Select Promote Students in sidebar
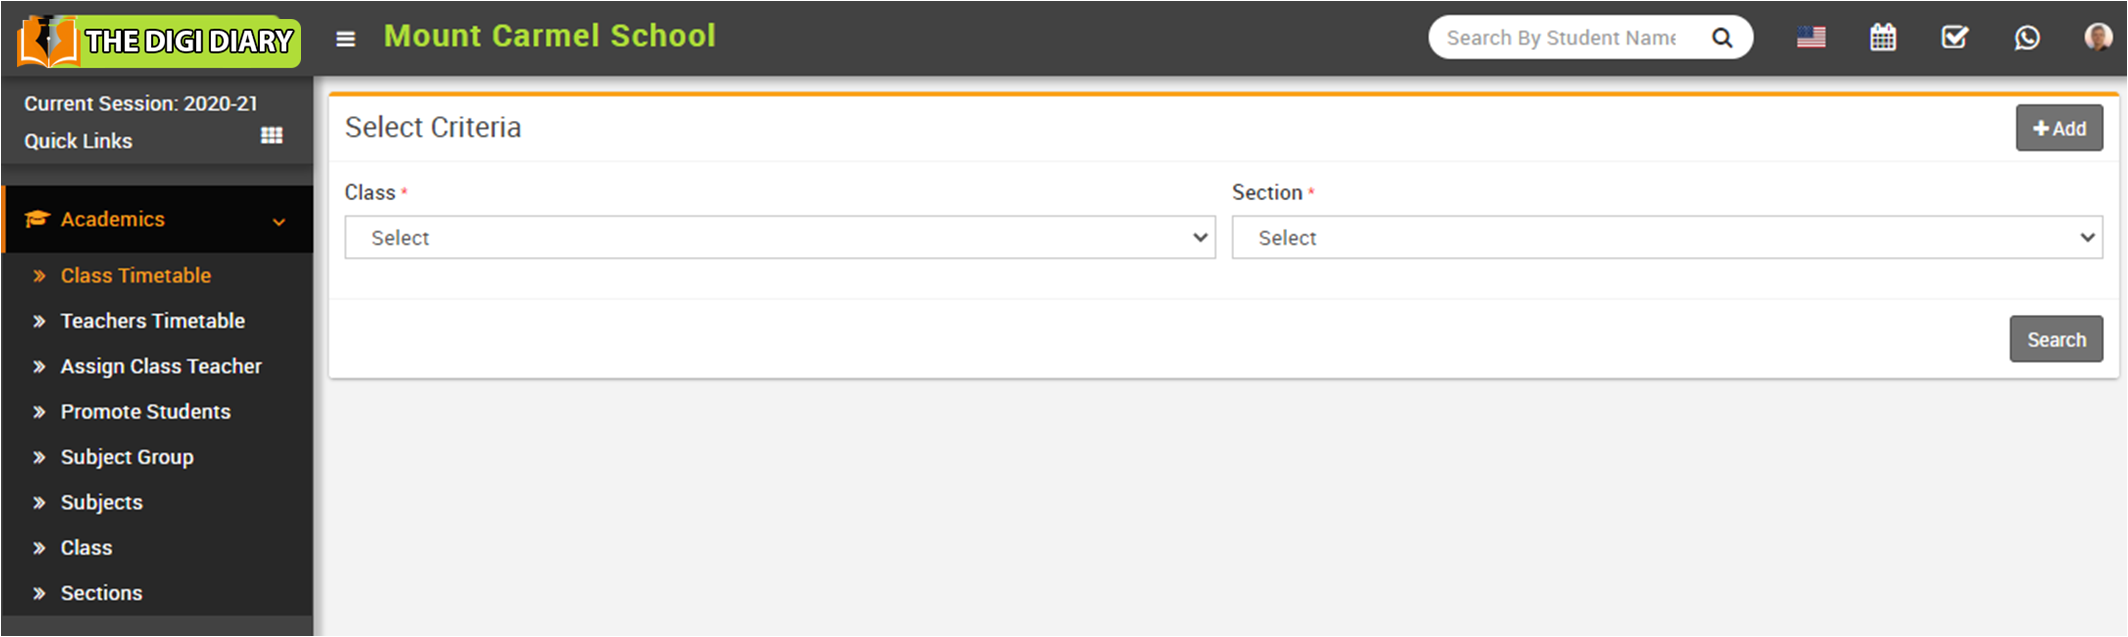 [x=145, y=412]
